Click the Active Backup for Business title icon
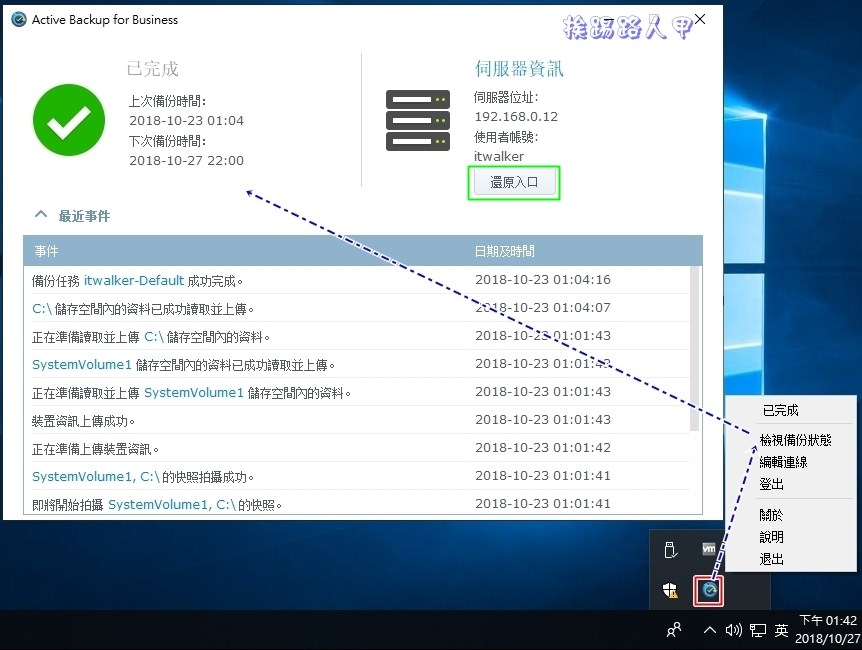 [x=19, y=20]
